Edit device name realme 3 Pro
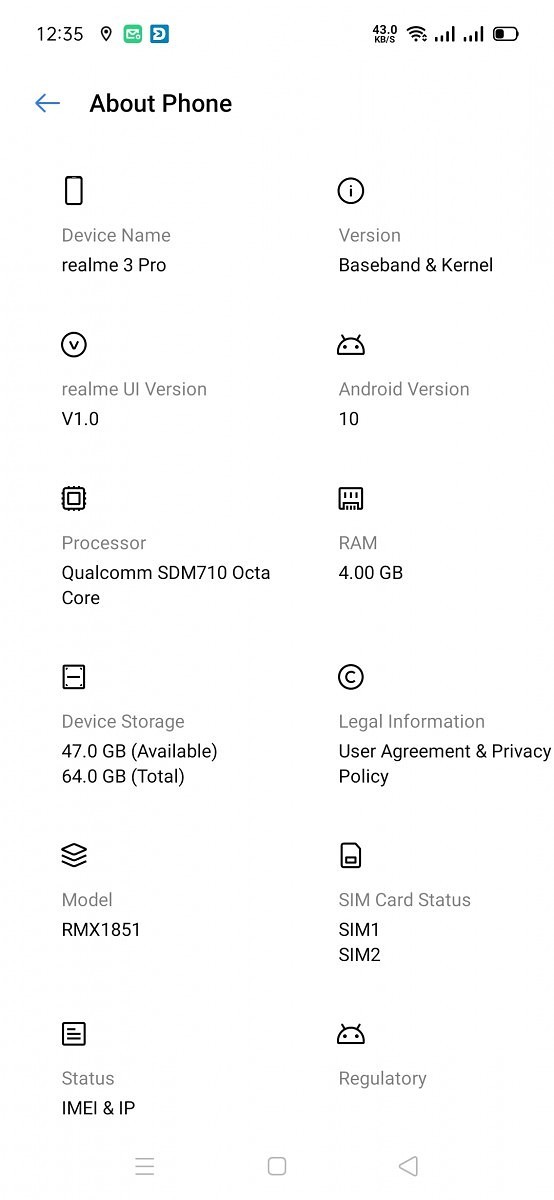554x1200 pixels. 114,265
